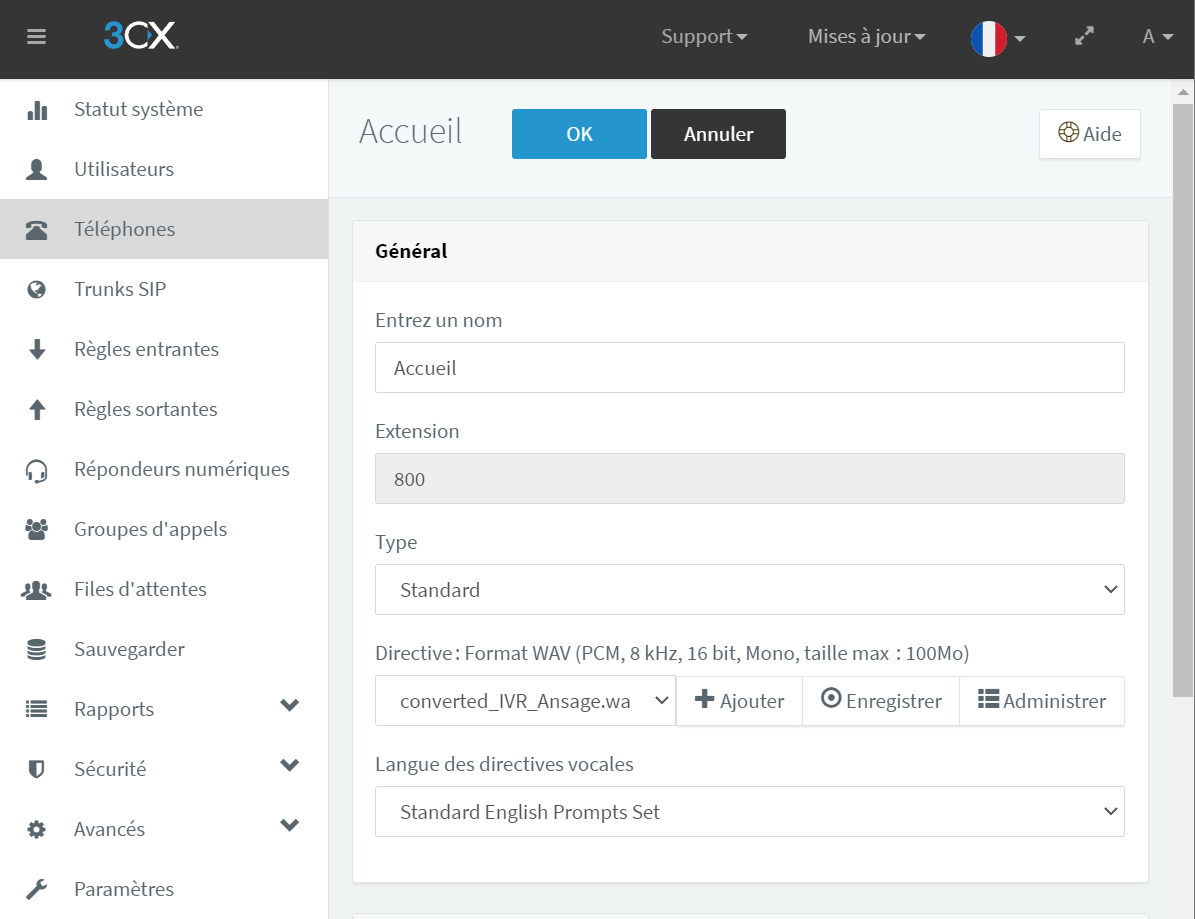Open Statut système in the sidebar
The image size is (1195, 919).
point(164,109)
